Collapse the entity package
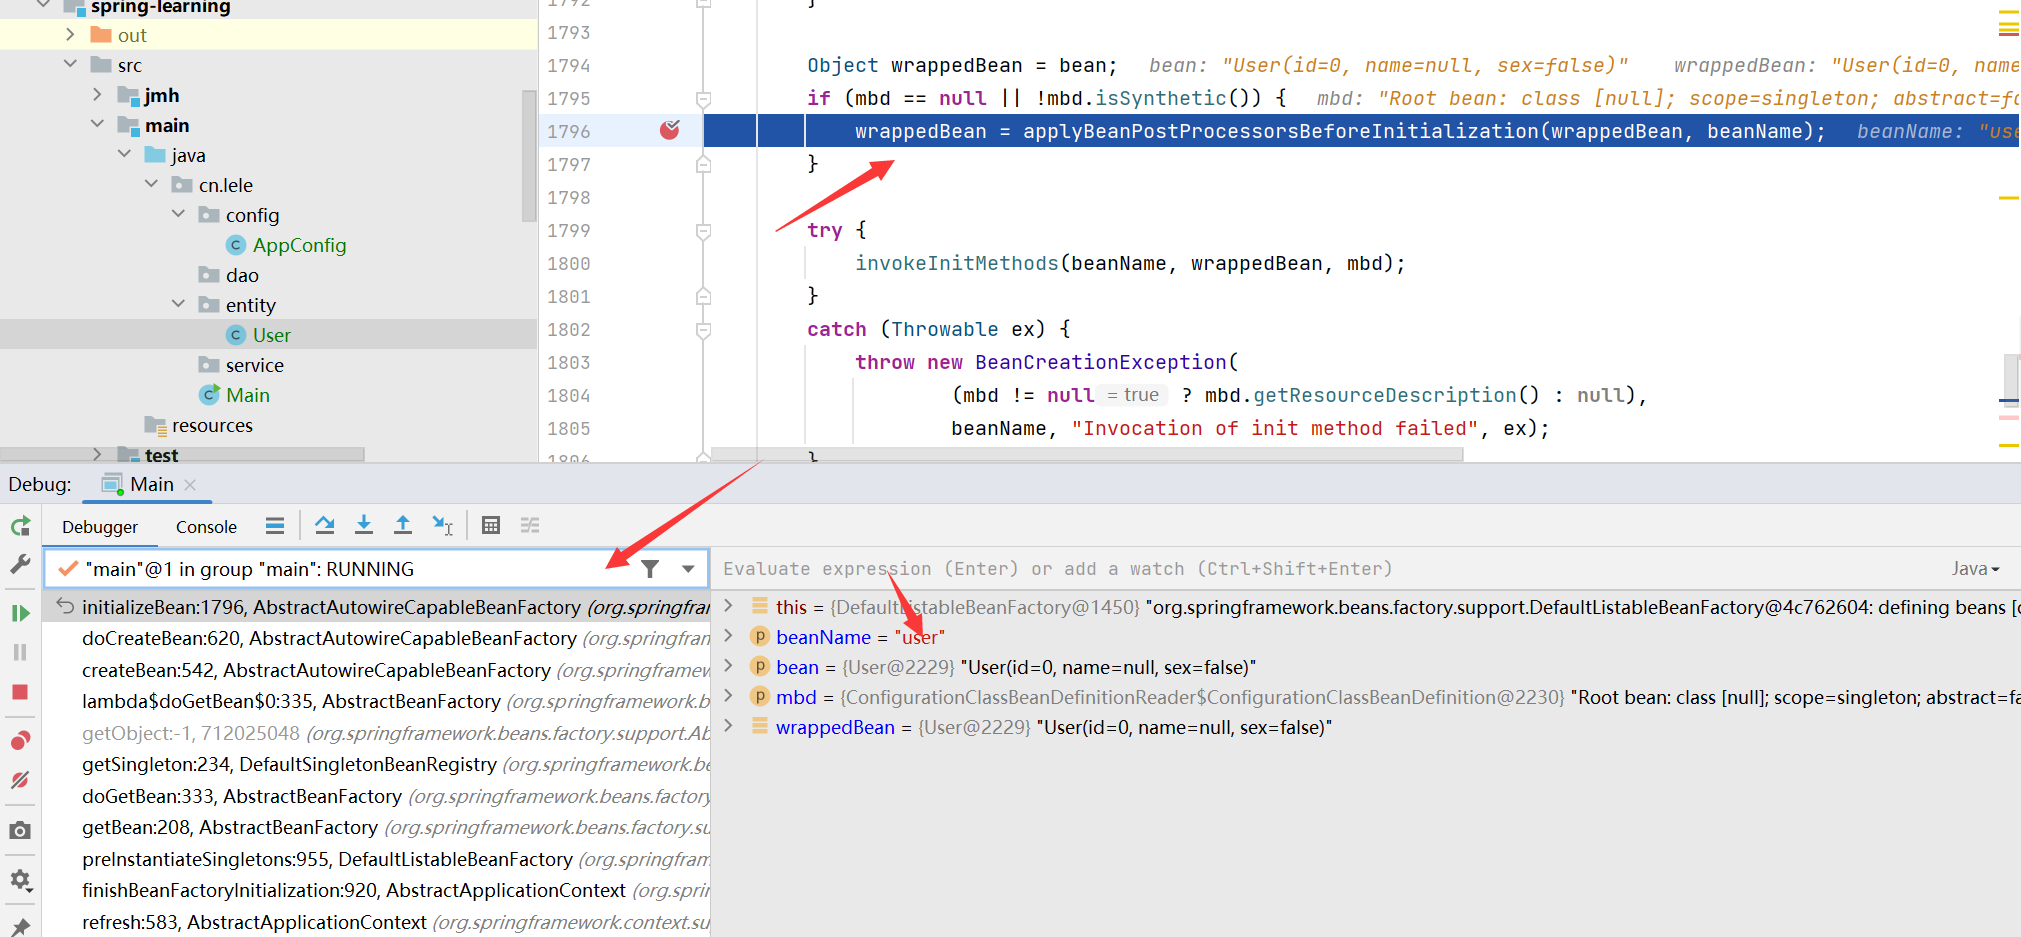The height and width of the screenshot is (937, 2021). tap(178, 304)
